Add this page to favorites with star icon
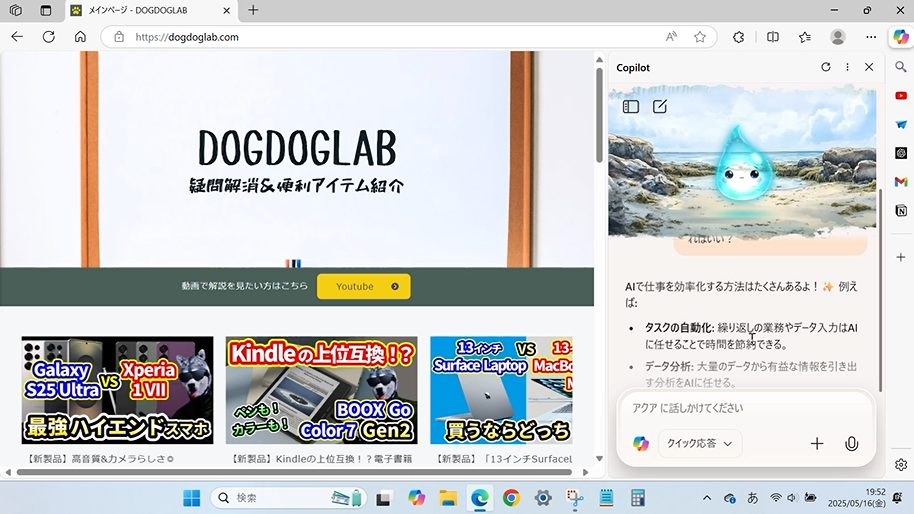Screen dimensions: 914x514 (x=700, y=37)
